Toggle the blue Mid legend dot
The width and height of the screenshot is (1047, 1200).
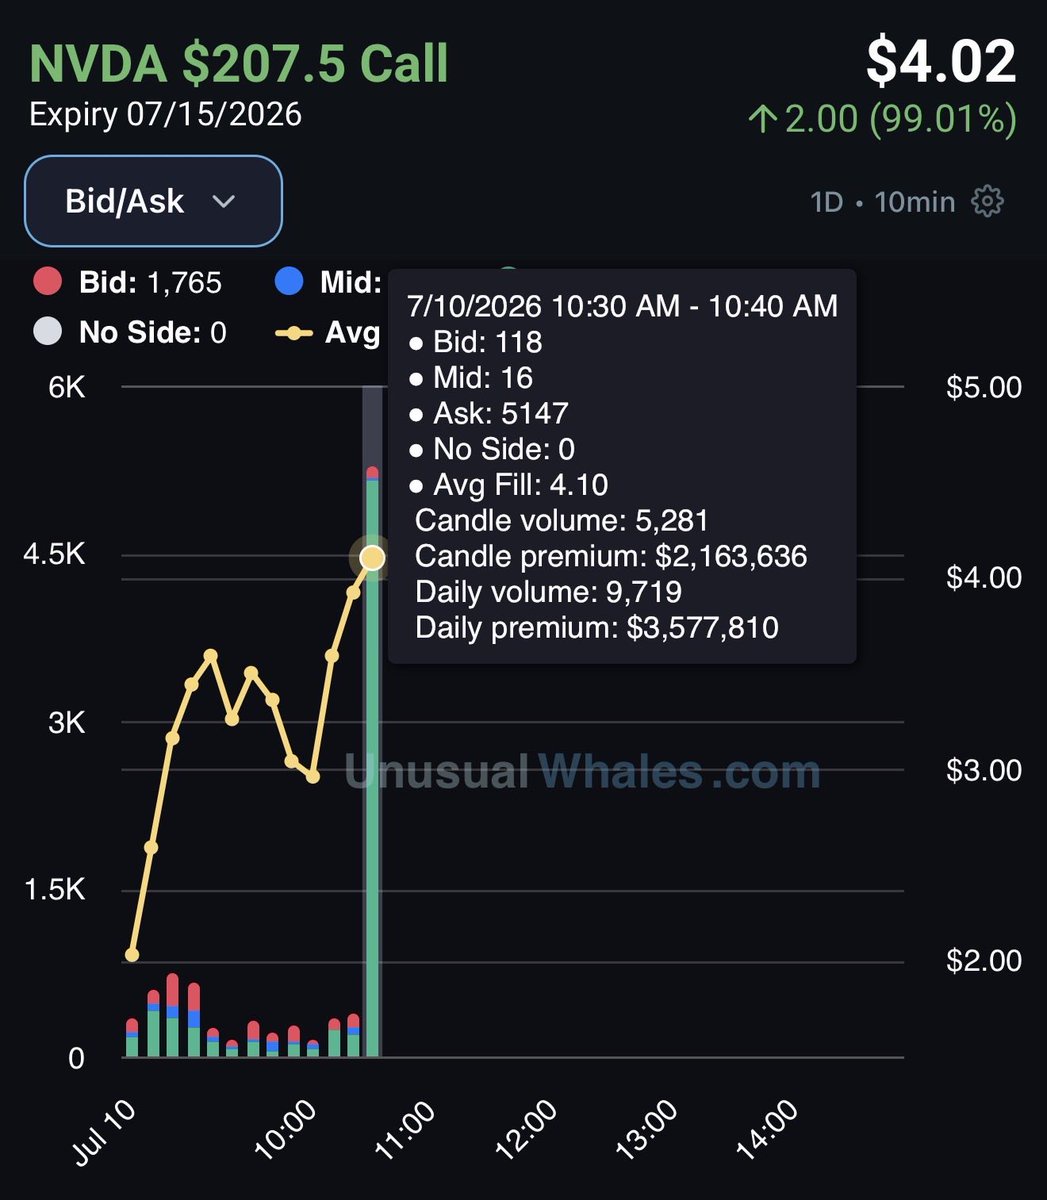[289, 282]
